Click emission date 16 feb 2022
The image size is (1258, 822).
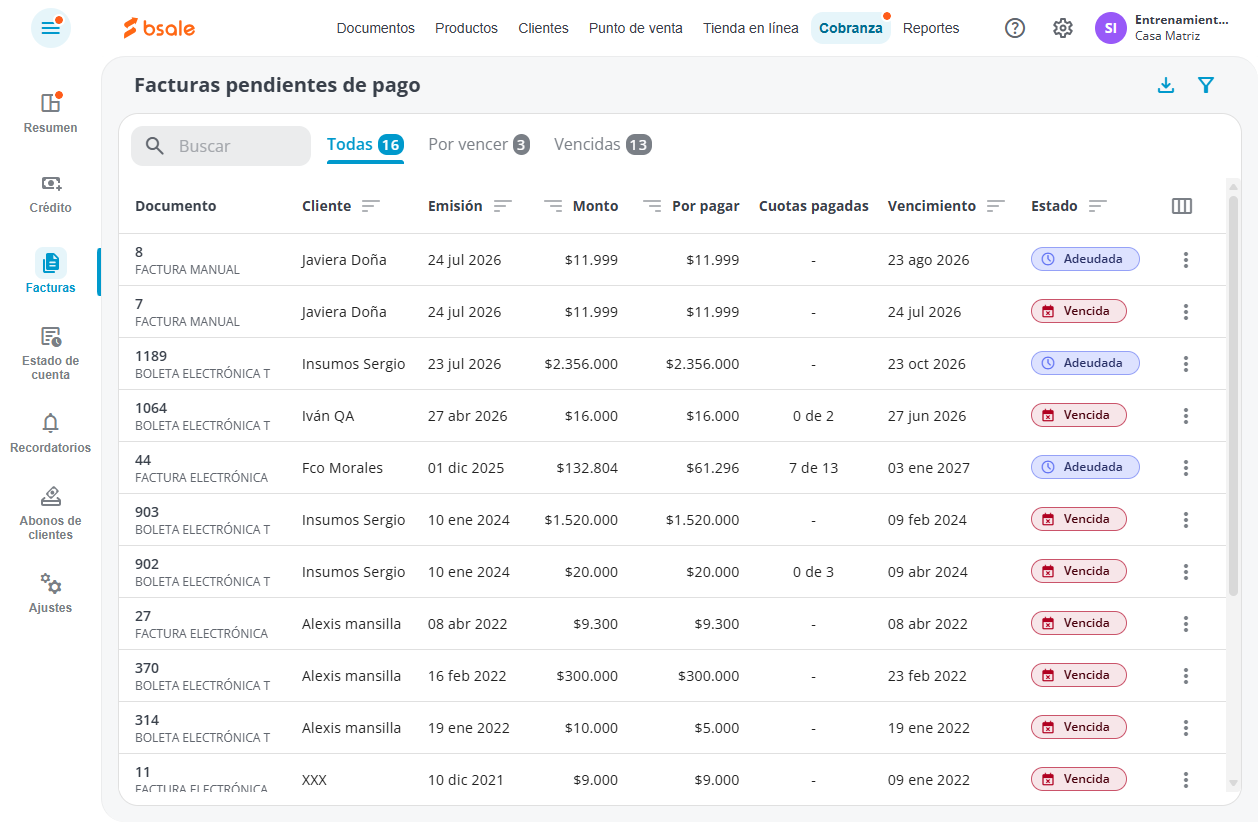coord(467,676)
